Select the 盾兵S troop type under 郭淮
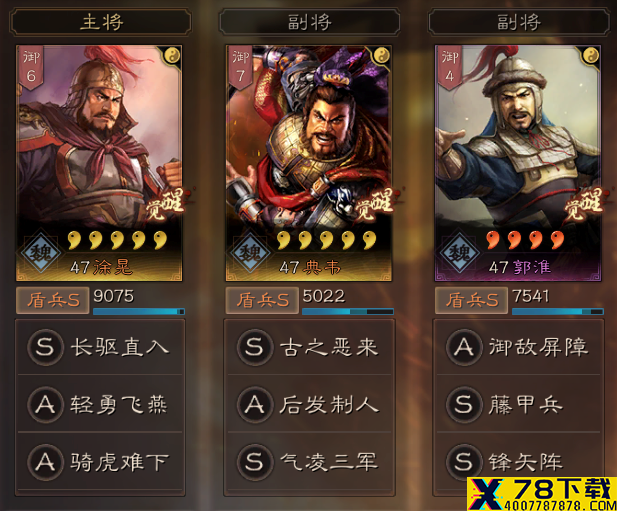This screenshot has width=617, height=511. 471,301
